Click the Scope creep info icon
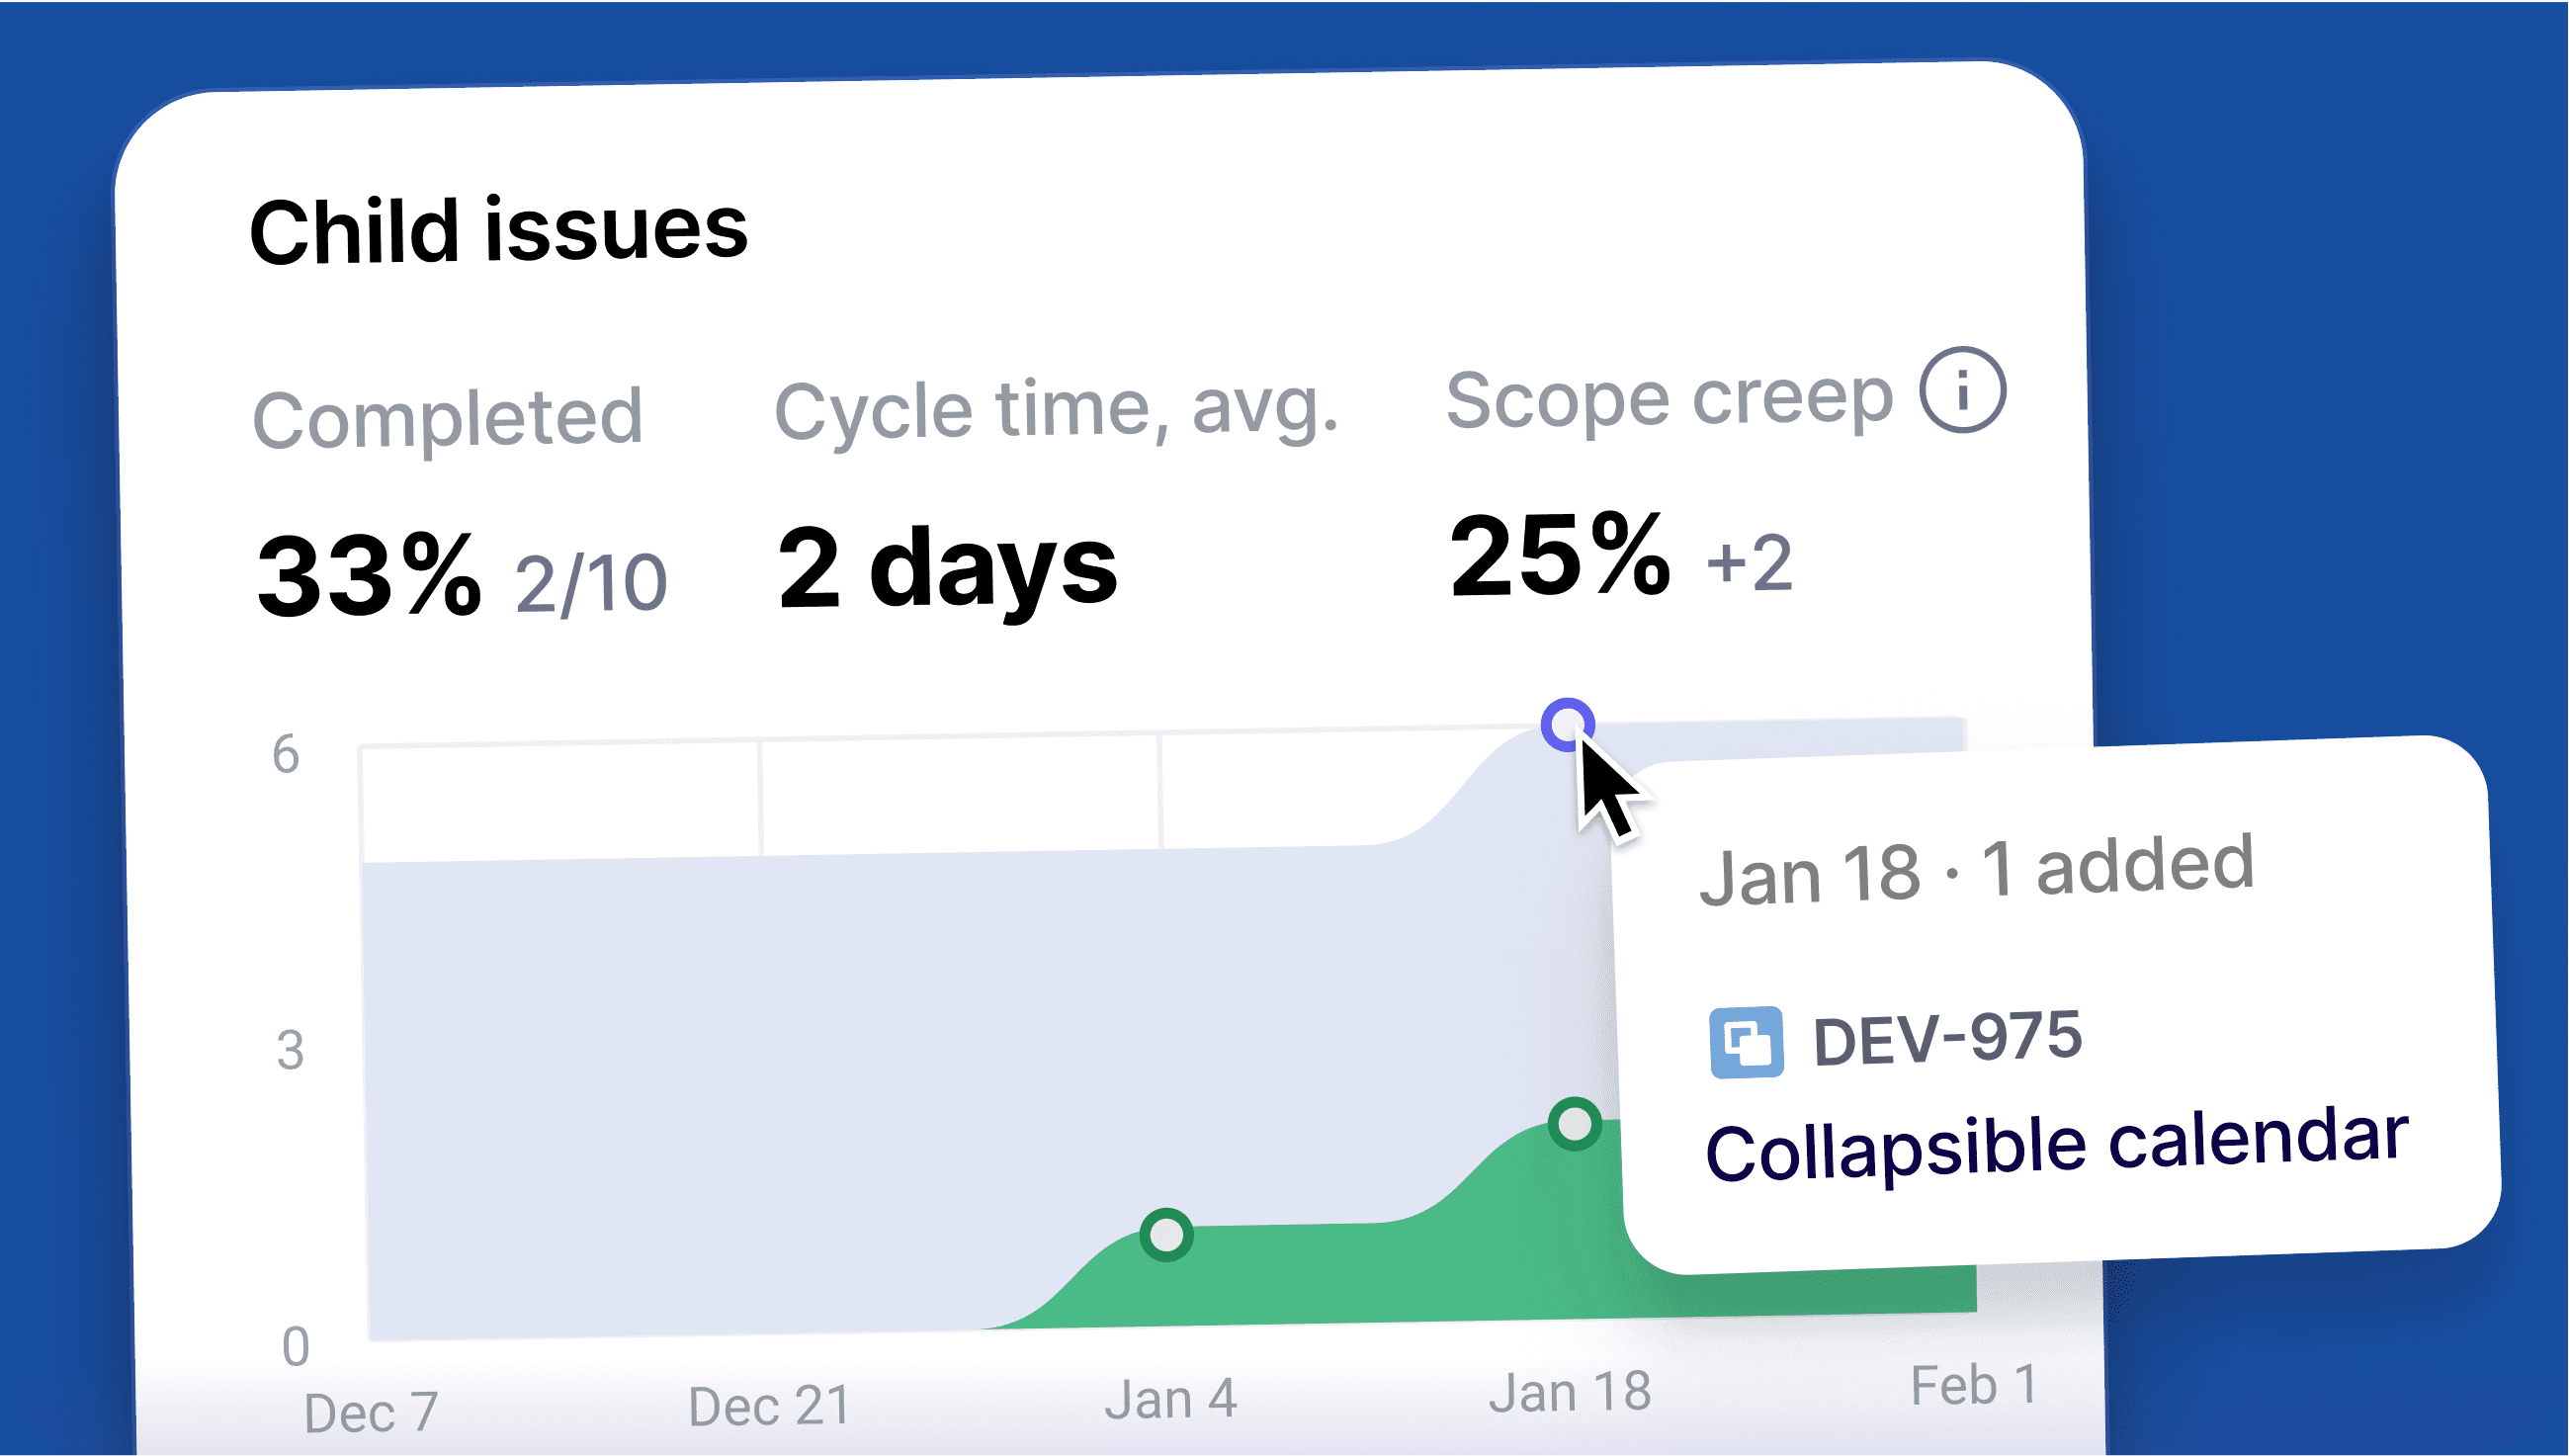The image size is (2569, 1456). coord(1961,390)
